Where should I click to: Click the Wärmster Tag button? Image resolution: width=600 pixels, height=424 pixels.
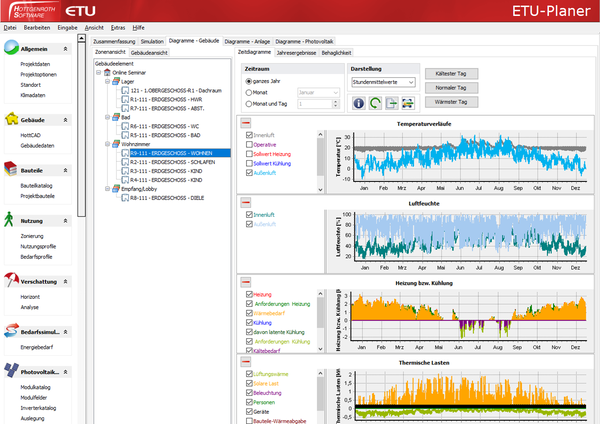(451, 102)
